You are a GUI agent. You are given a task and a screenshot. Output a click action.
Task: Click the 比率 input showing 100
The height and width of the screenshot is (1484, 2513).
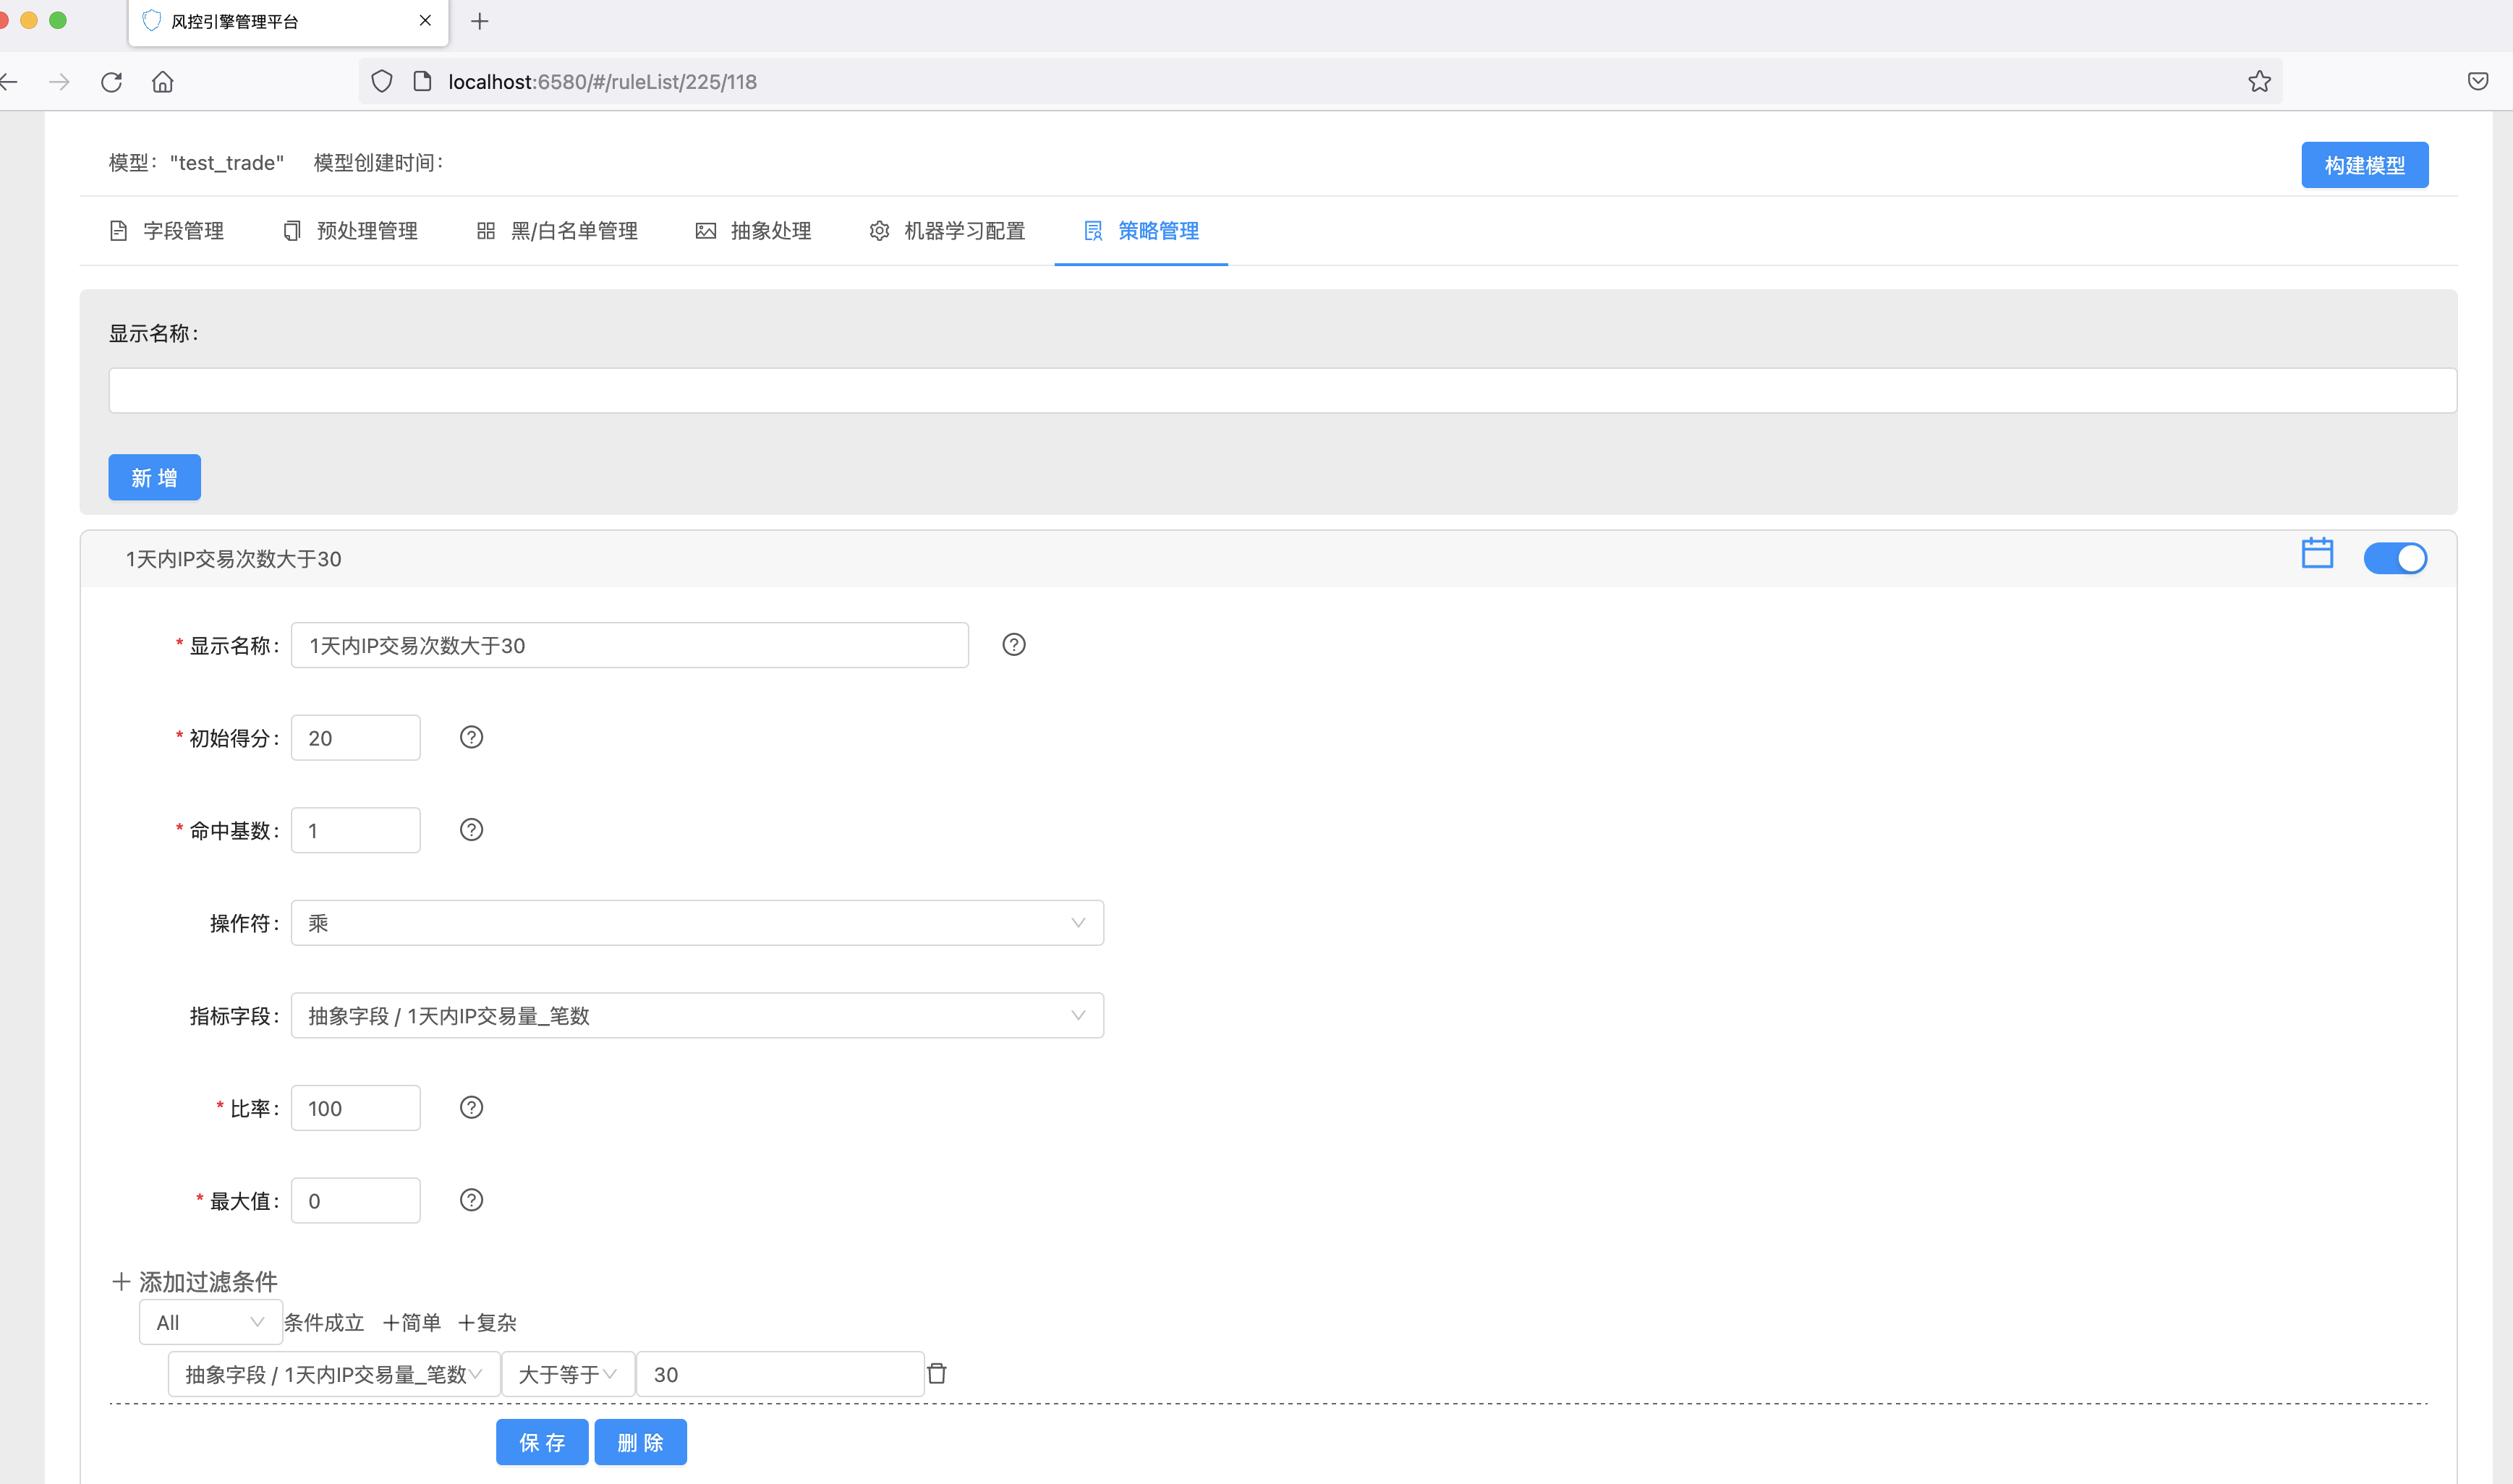click(x=355, y=1108)
